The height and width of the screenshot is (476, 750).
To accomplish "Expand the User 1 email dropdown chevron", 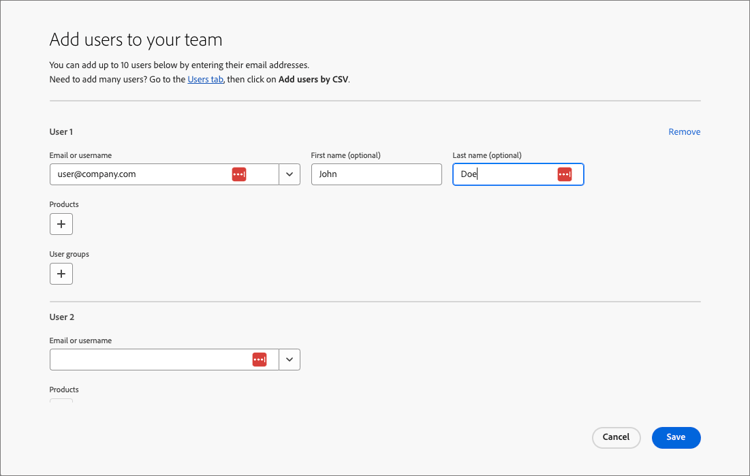I will click(289, 174).
